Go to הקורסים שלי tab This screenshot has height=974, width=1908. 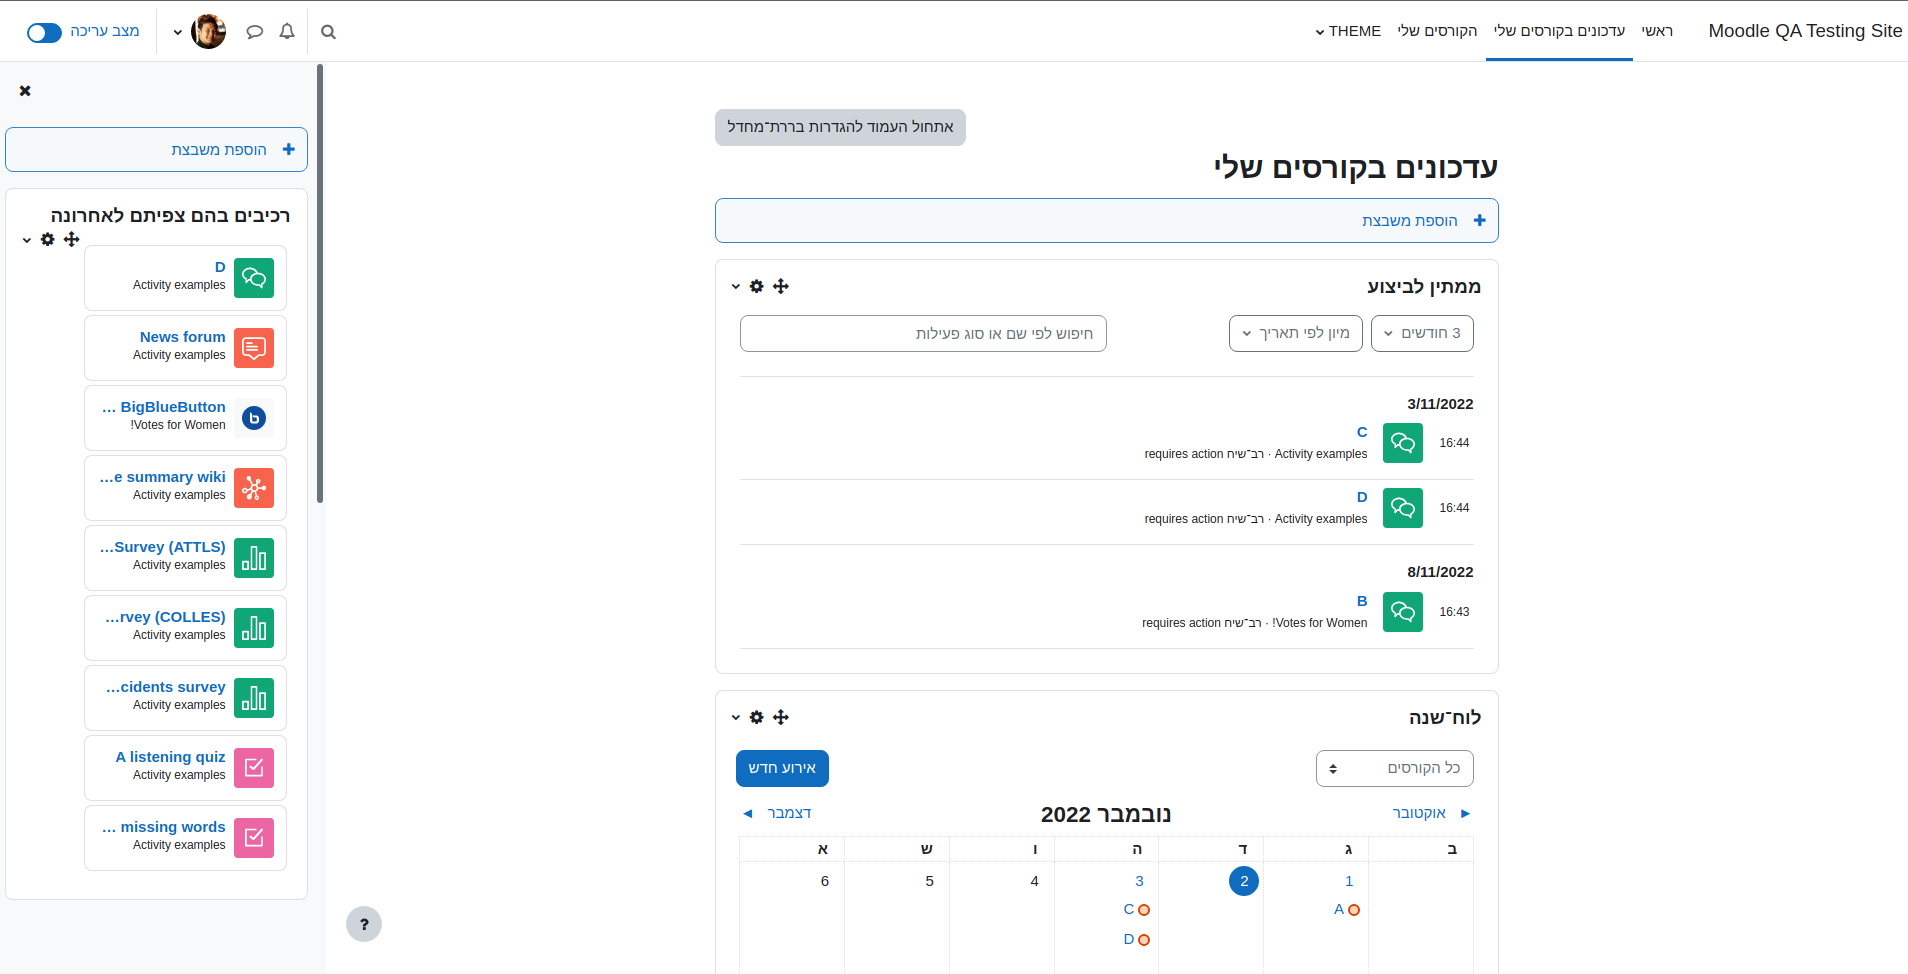1437,31
